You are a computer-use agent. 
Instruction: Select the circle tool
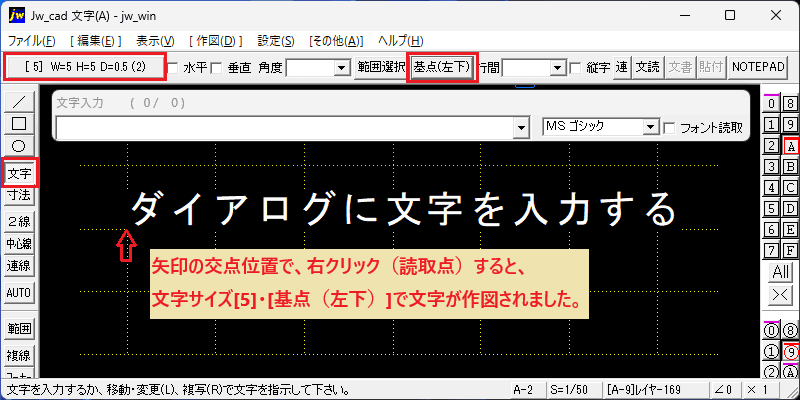click(19, 145)
